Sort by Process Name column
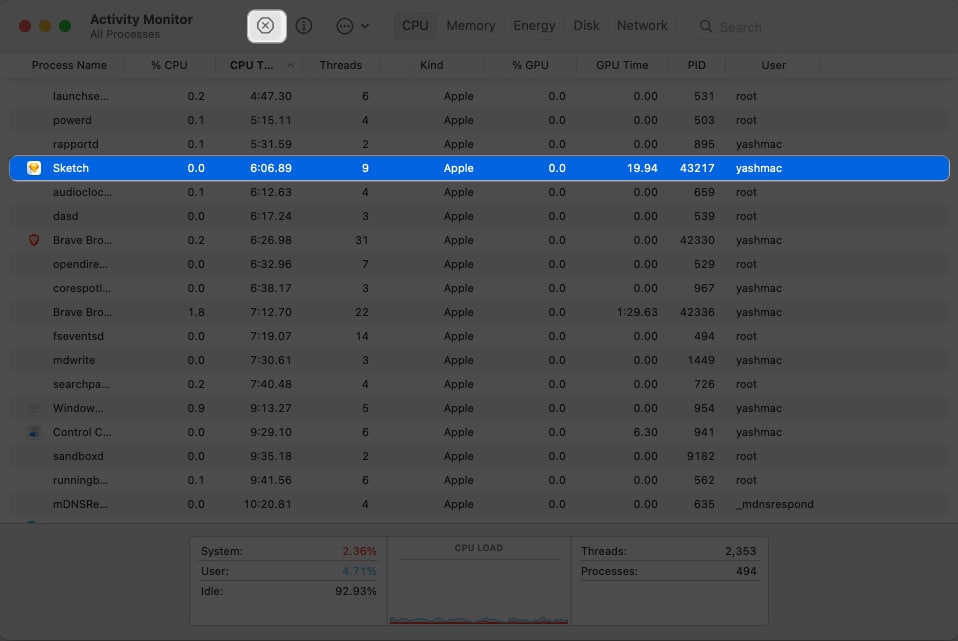 coord(69,65)
